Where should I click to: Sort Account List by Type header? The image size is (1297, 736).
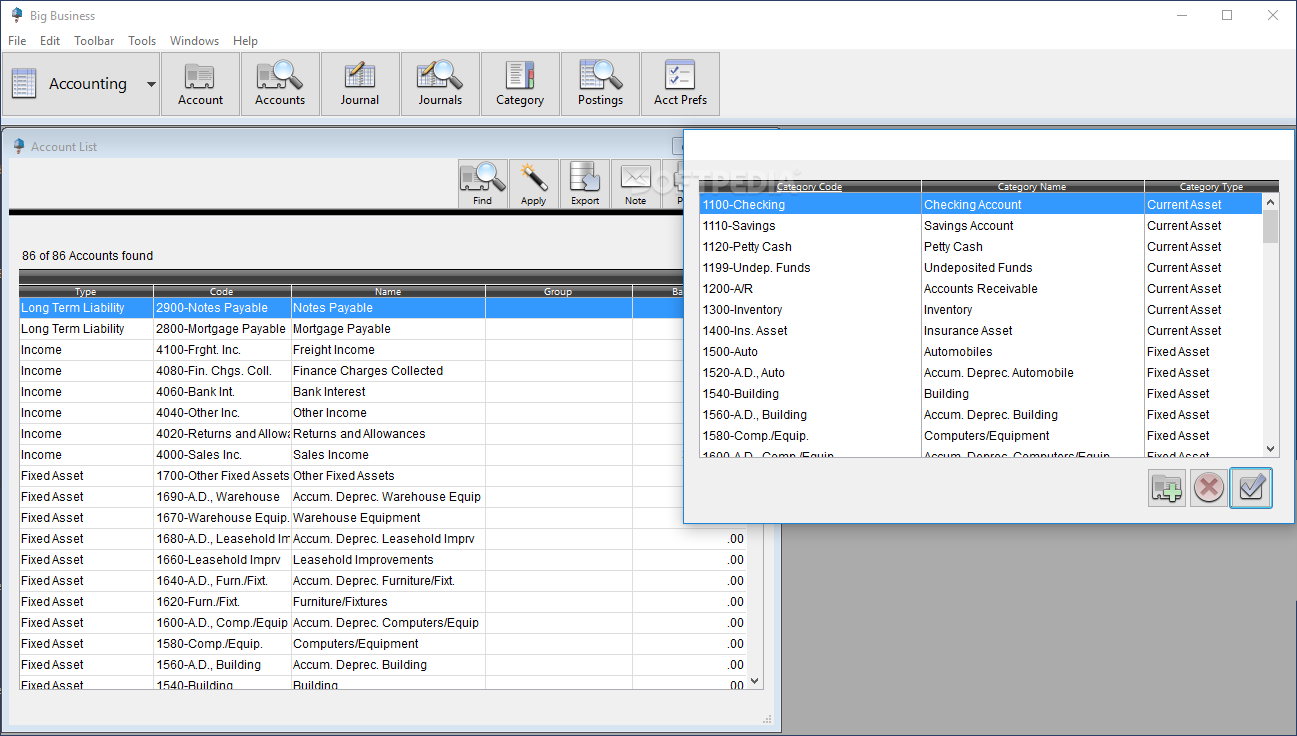pos(86,291)
